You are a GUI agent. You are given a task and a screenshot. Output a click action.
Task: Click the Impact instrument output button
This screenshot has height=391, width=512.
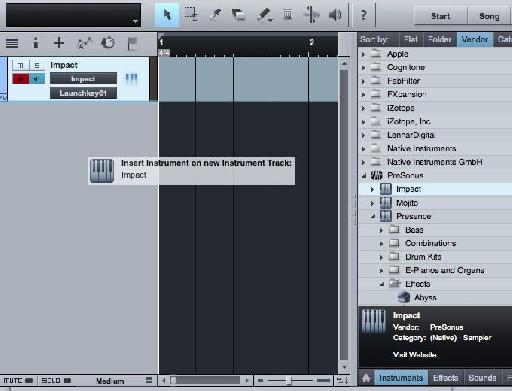[83, 79]
